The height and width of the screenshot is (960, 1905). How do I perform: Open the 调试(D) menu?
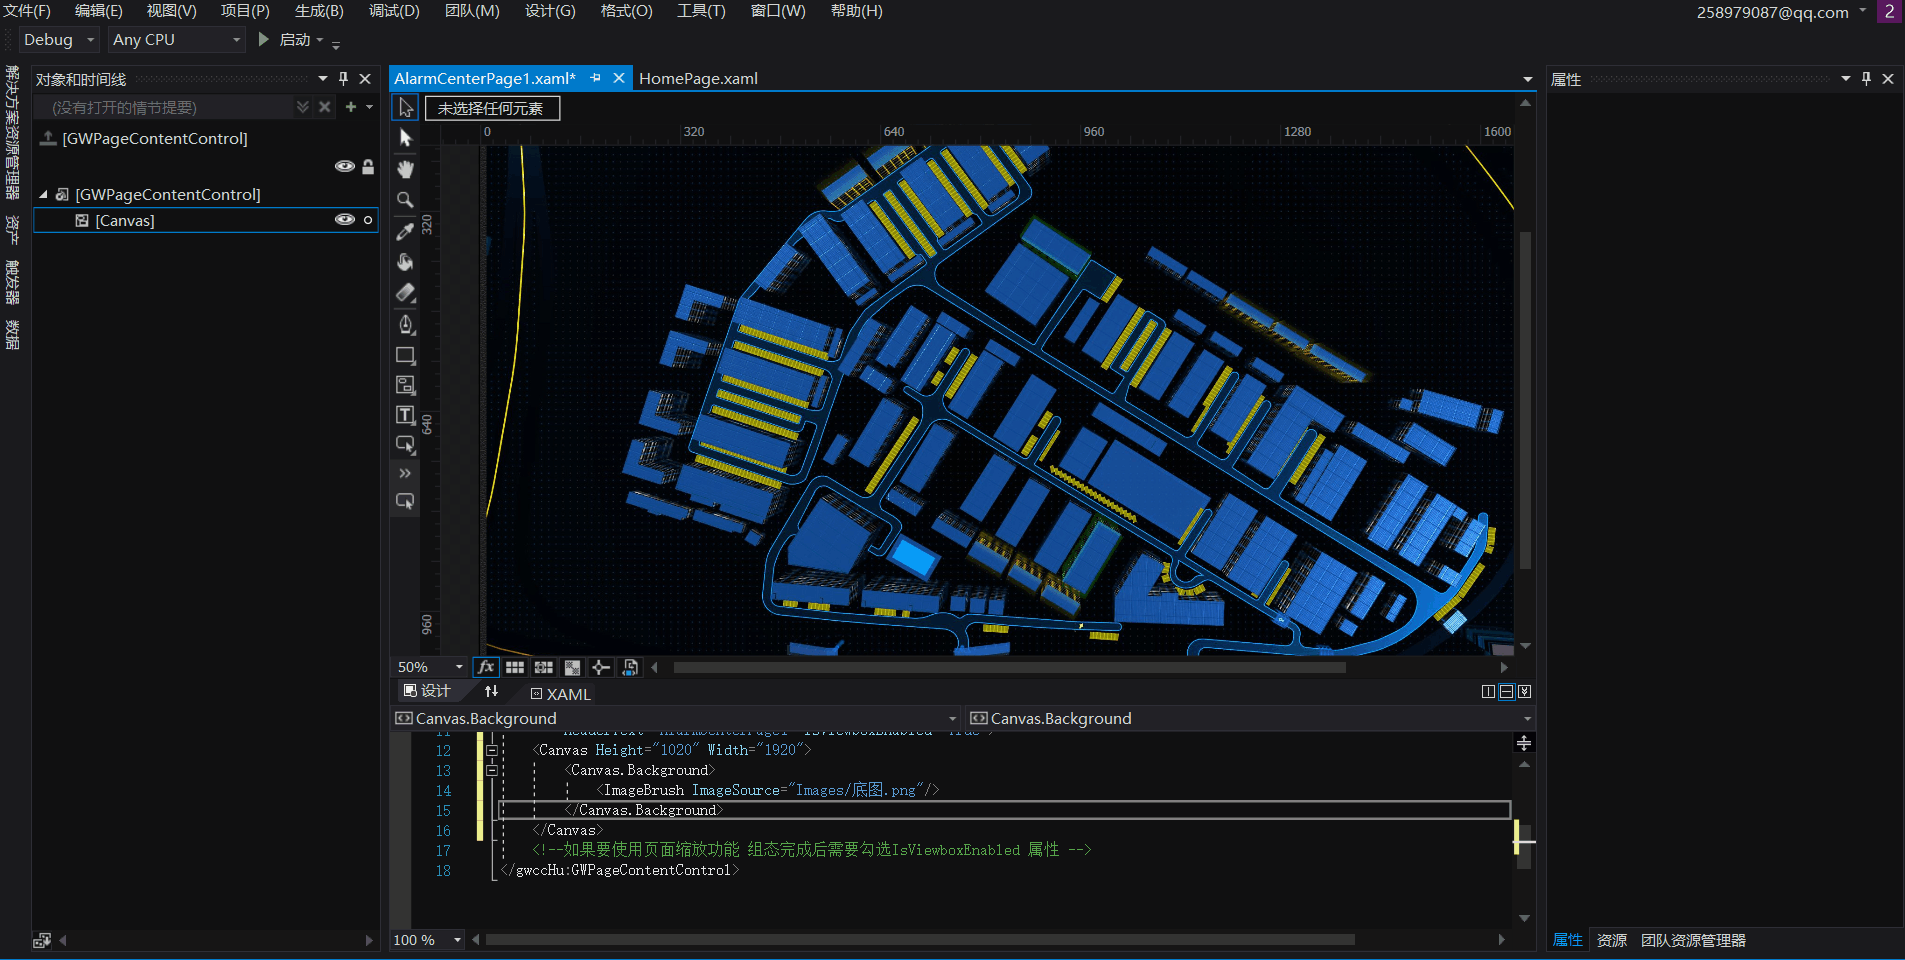click(394, 11)
